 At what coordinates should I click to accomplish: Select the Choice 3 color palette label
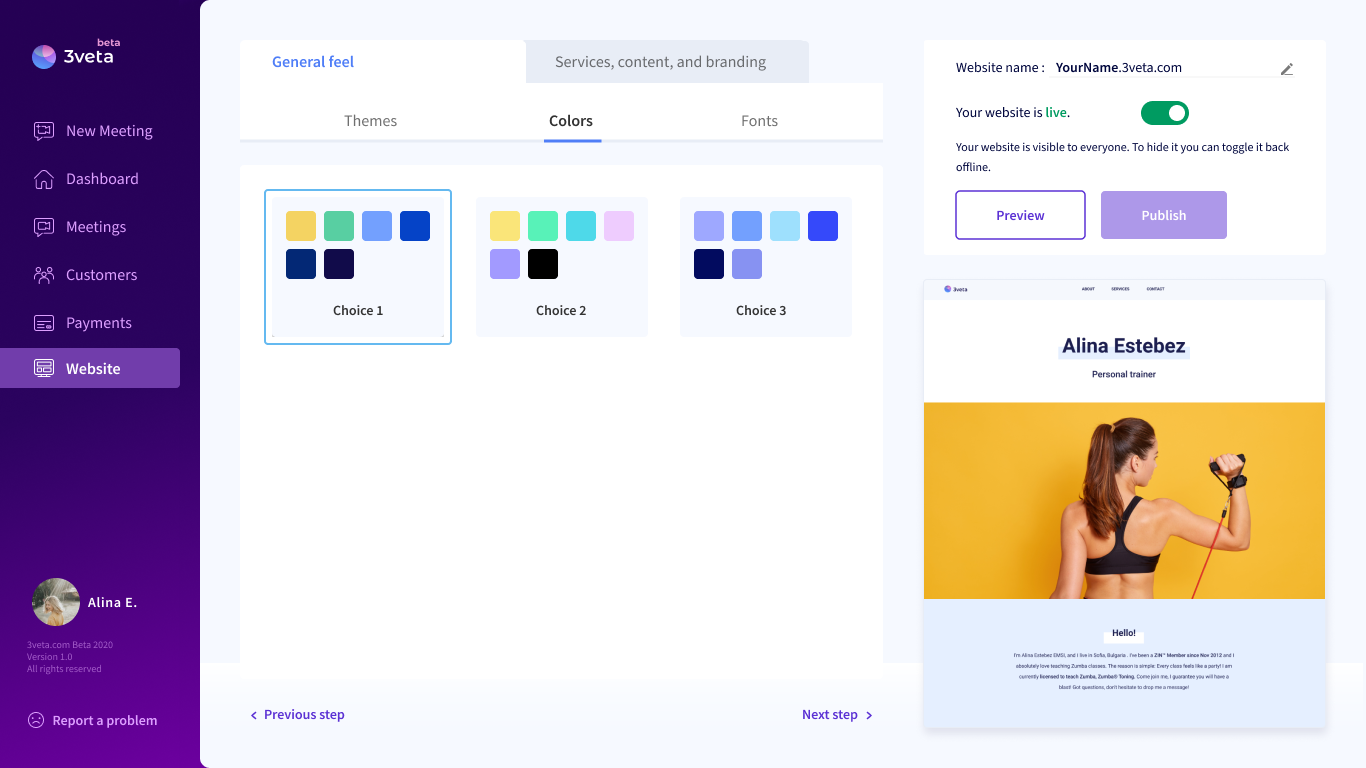761,311
